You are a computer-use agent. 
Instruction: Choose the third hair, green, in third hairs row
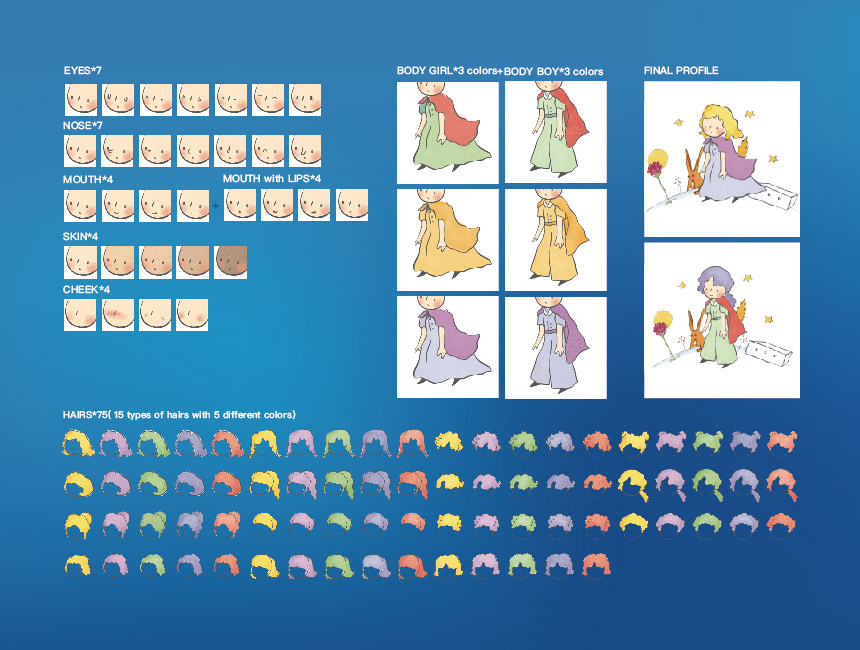pos(152,525)
